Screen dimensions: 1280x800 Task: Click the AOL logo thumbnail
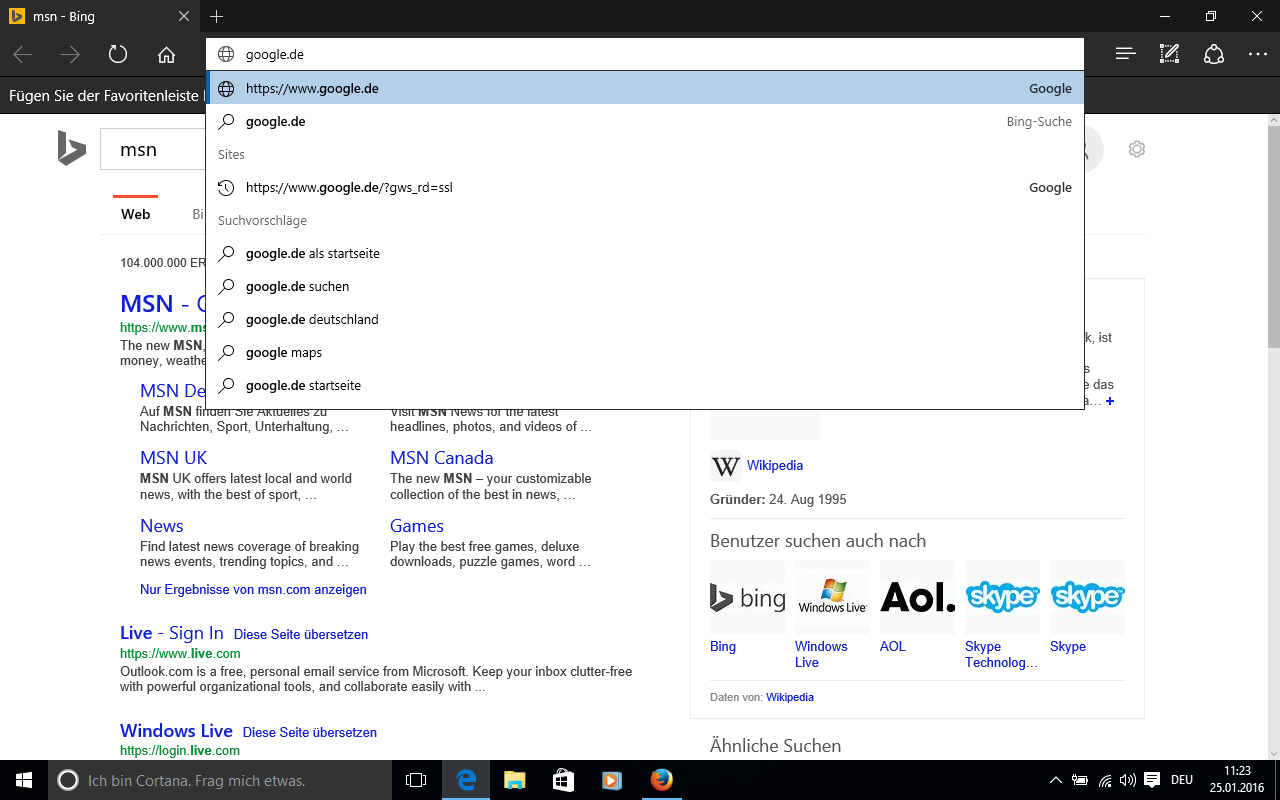pyautogui.click(x=917, y=598)
